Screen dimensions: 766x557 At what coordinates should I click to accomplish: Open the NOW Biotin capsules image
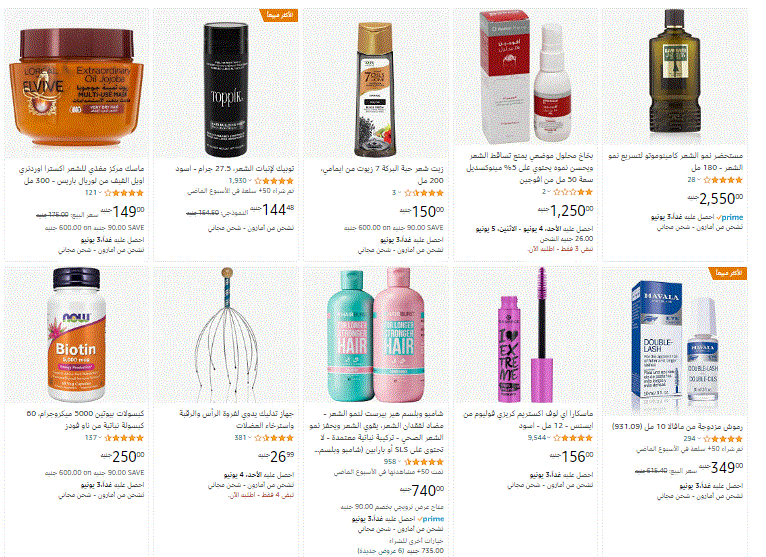pyautogui.click(x=76, y=335)
